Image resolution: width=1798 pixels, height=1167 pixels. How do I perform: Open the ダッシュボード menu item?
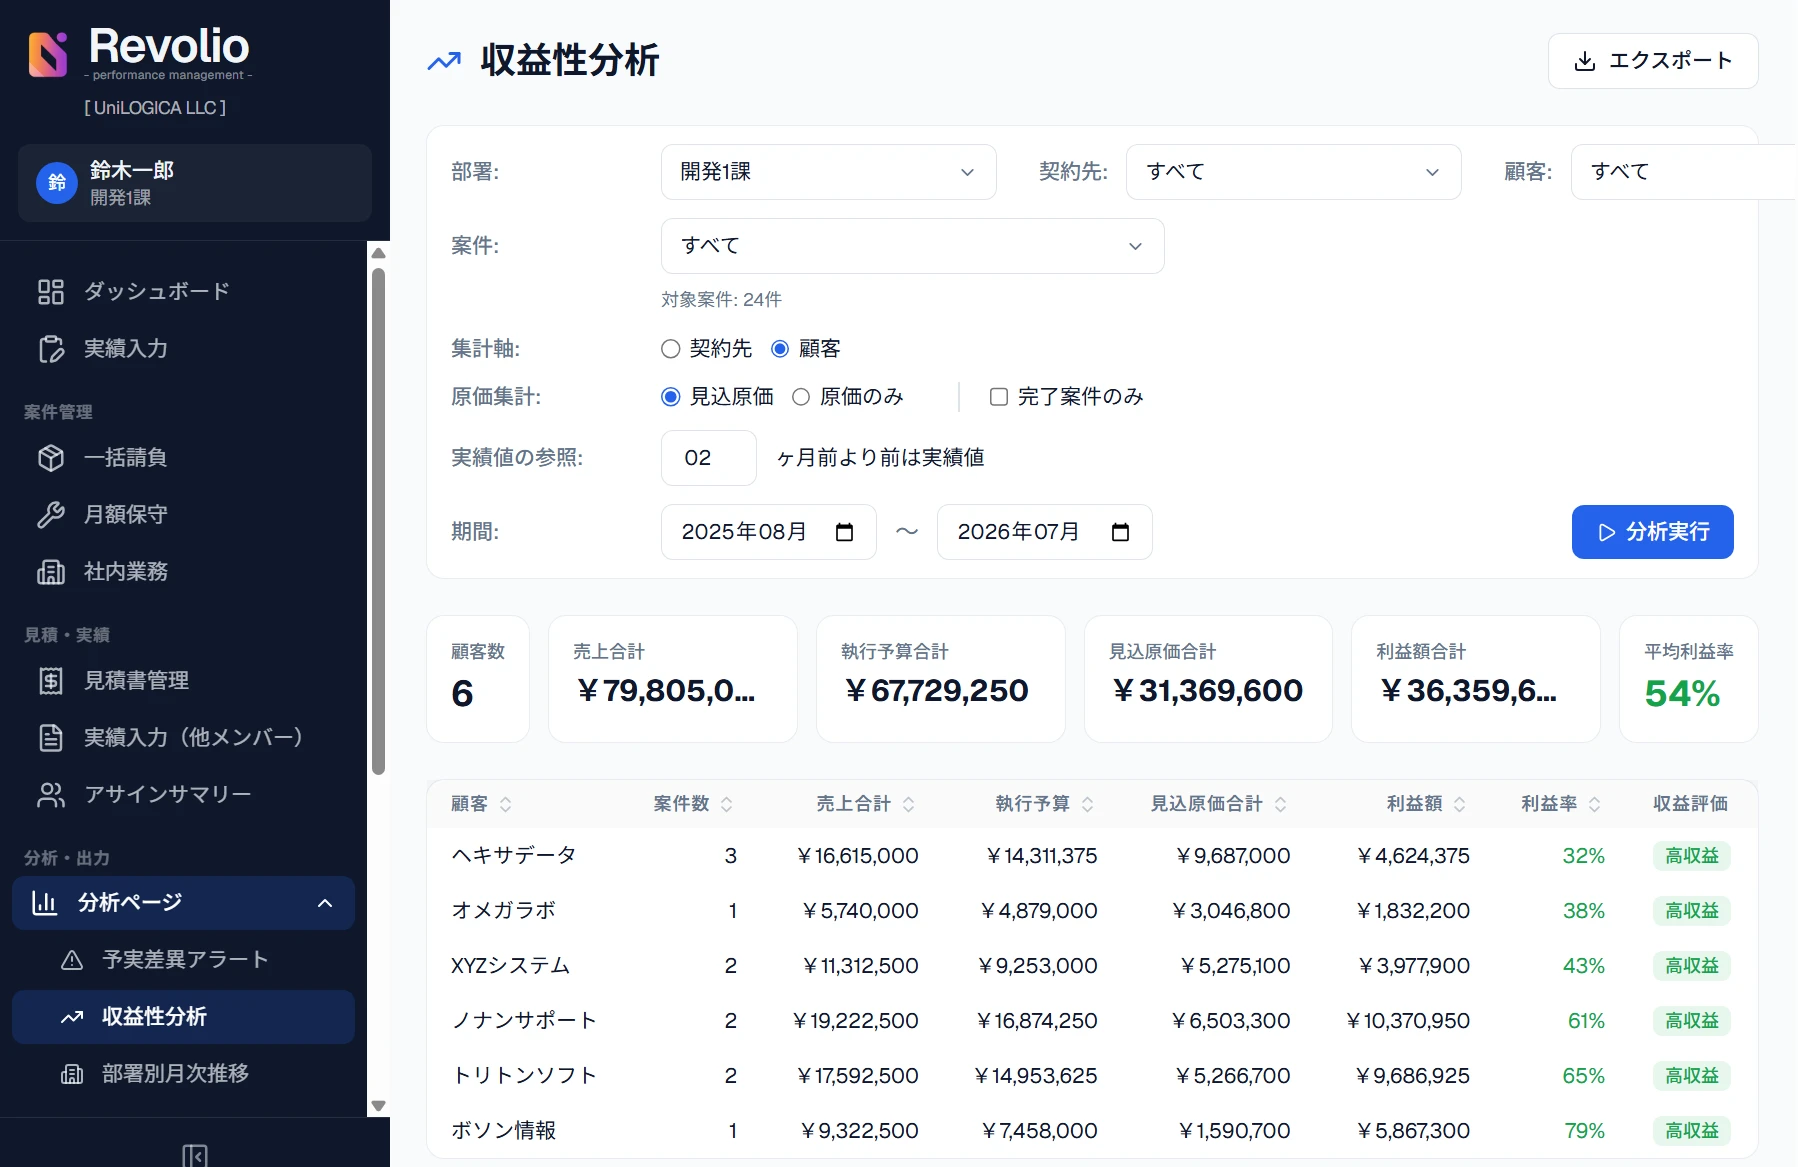point(184,292)
